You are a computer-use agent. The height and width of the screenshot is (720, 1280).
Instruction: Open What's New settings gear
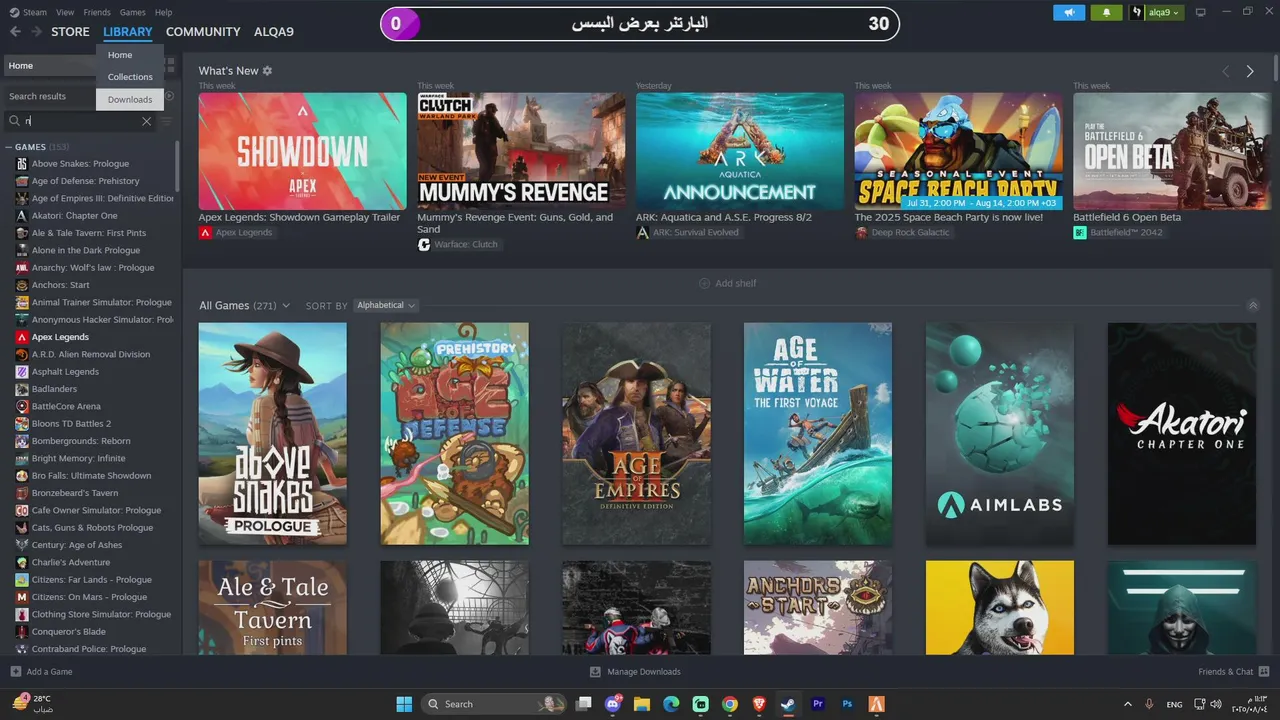[x=267, y=71]
